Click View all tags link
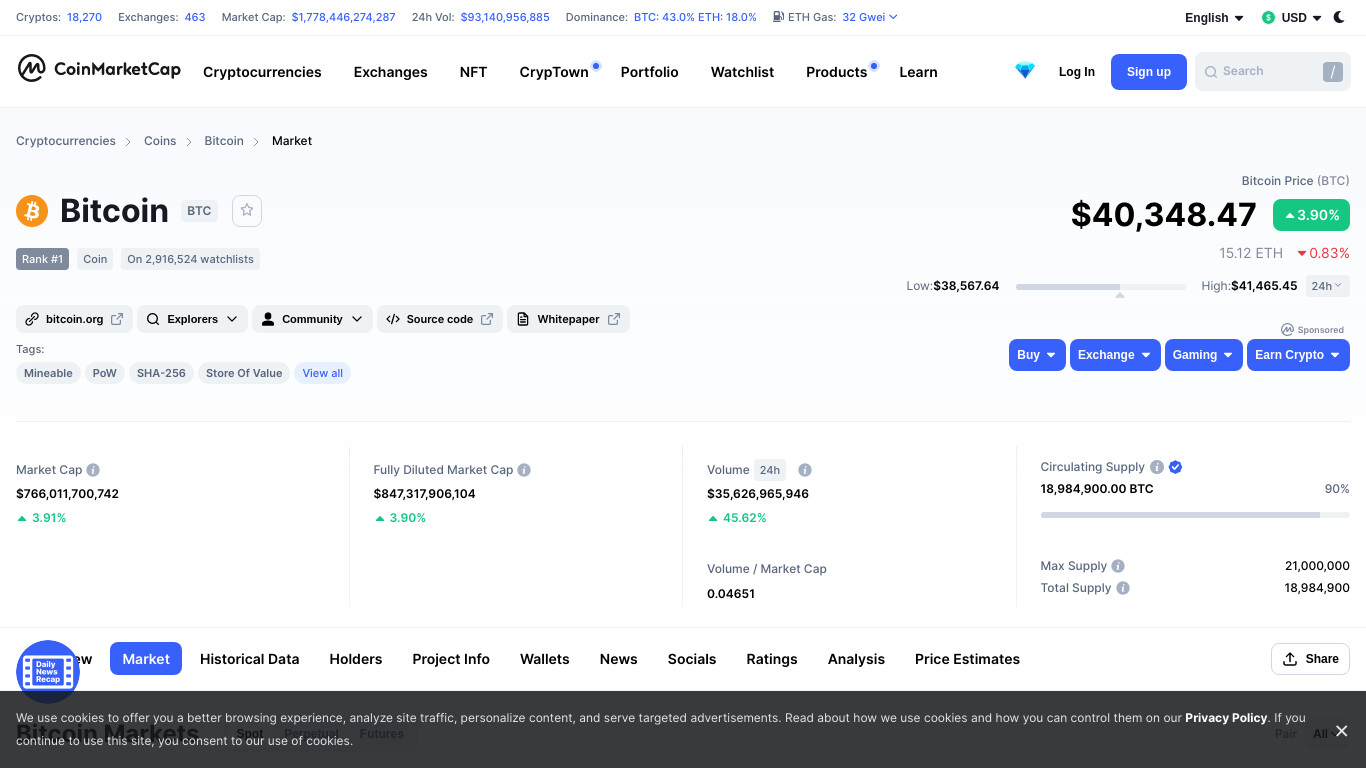 tap(322, 373)
